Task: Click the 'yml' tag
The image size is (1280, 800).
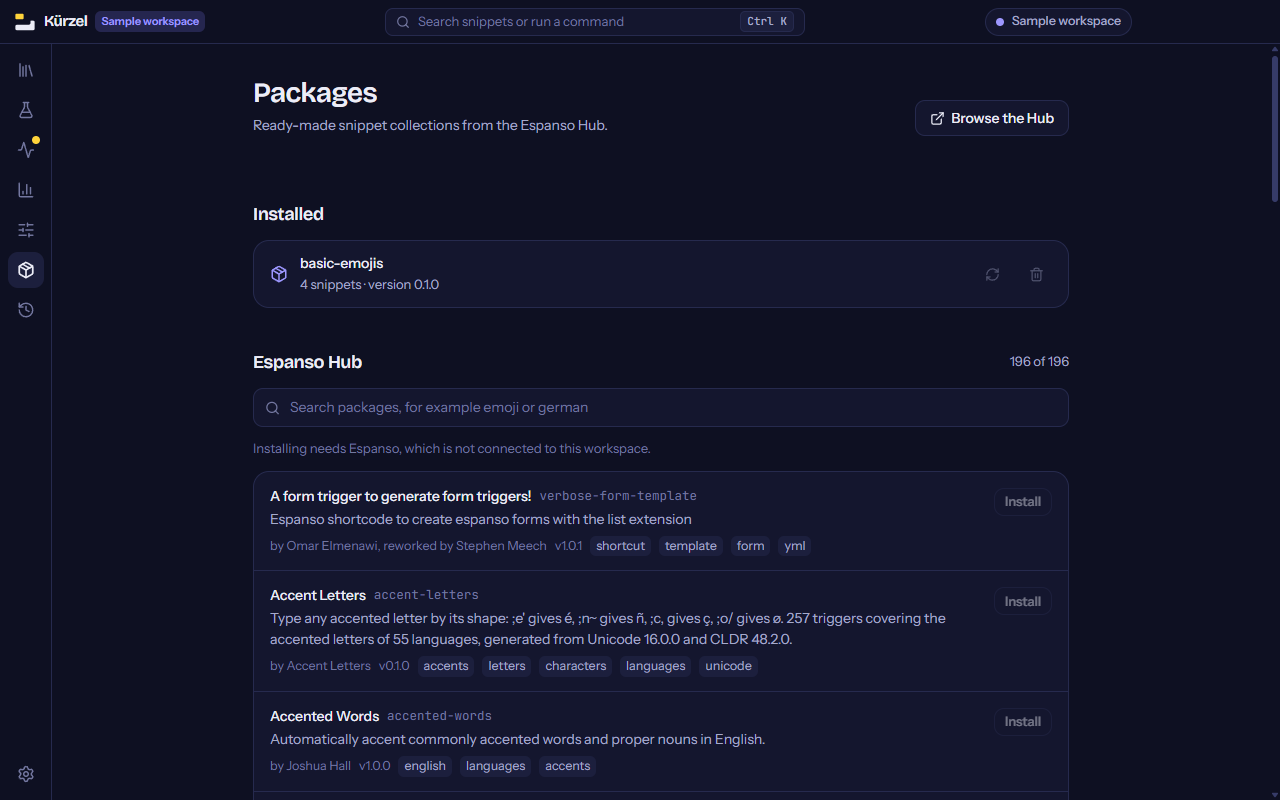Action: 795,546
